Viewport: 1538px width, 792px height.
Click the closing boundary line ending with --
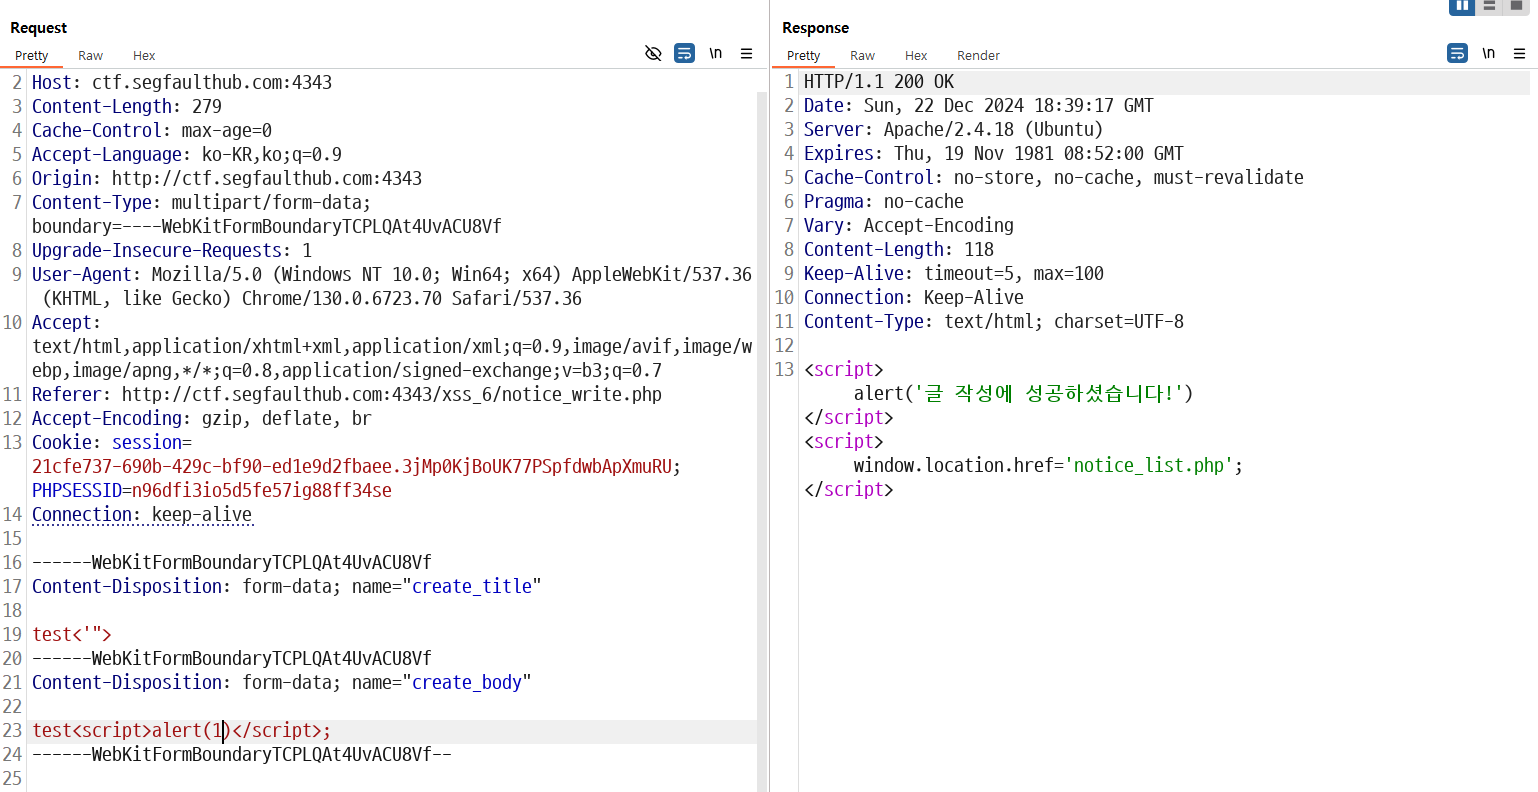pyautogui.click(x=242, y=755)
